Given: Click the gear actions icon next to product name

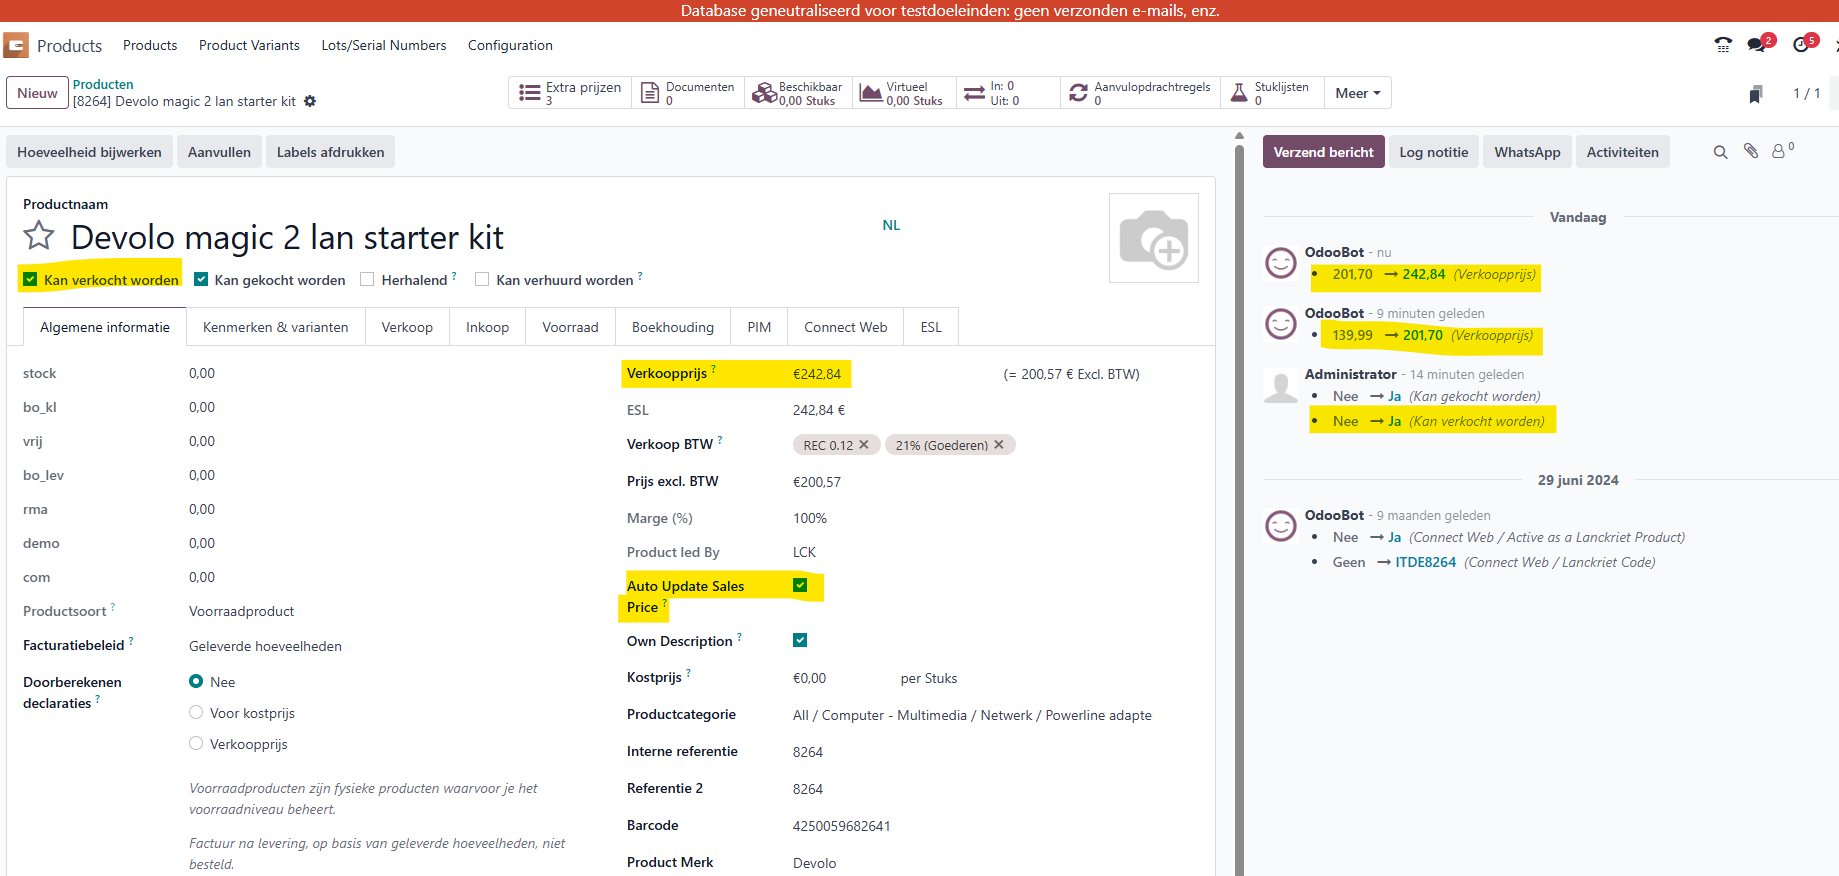Looking at the screenshot, I should [x=310, y=101].
